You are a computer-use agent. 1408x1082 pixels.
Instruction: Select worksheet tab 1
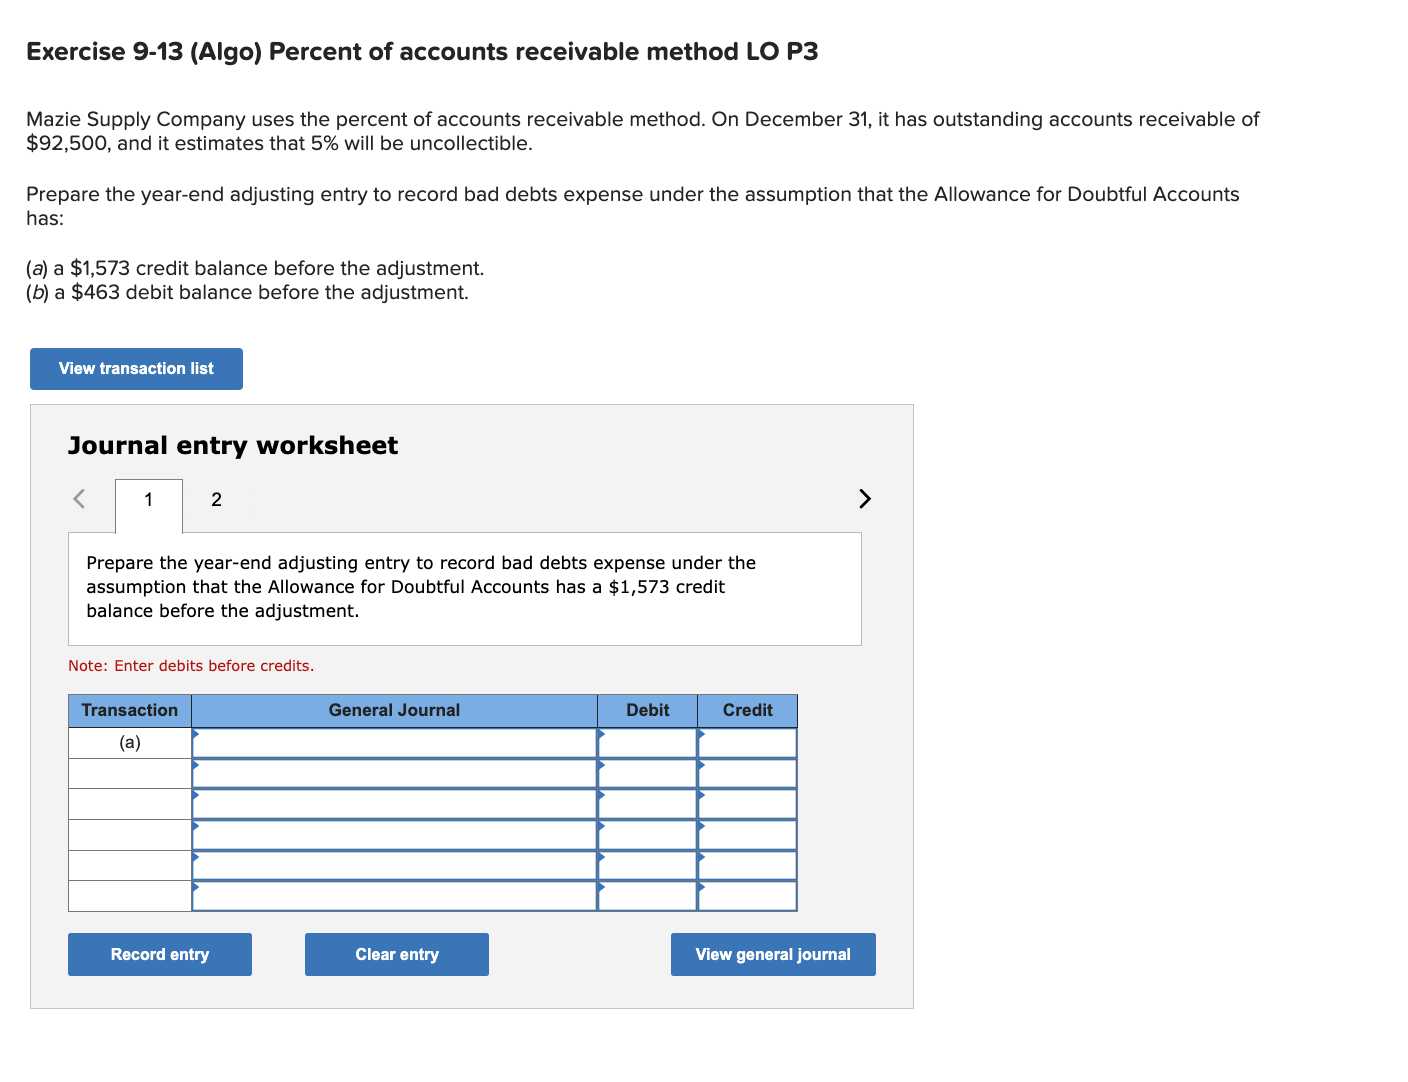point(148,499)
